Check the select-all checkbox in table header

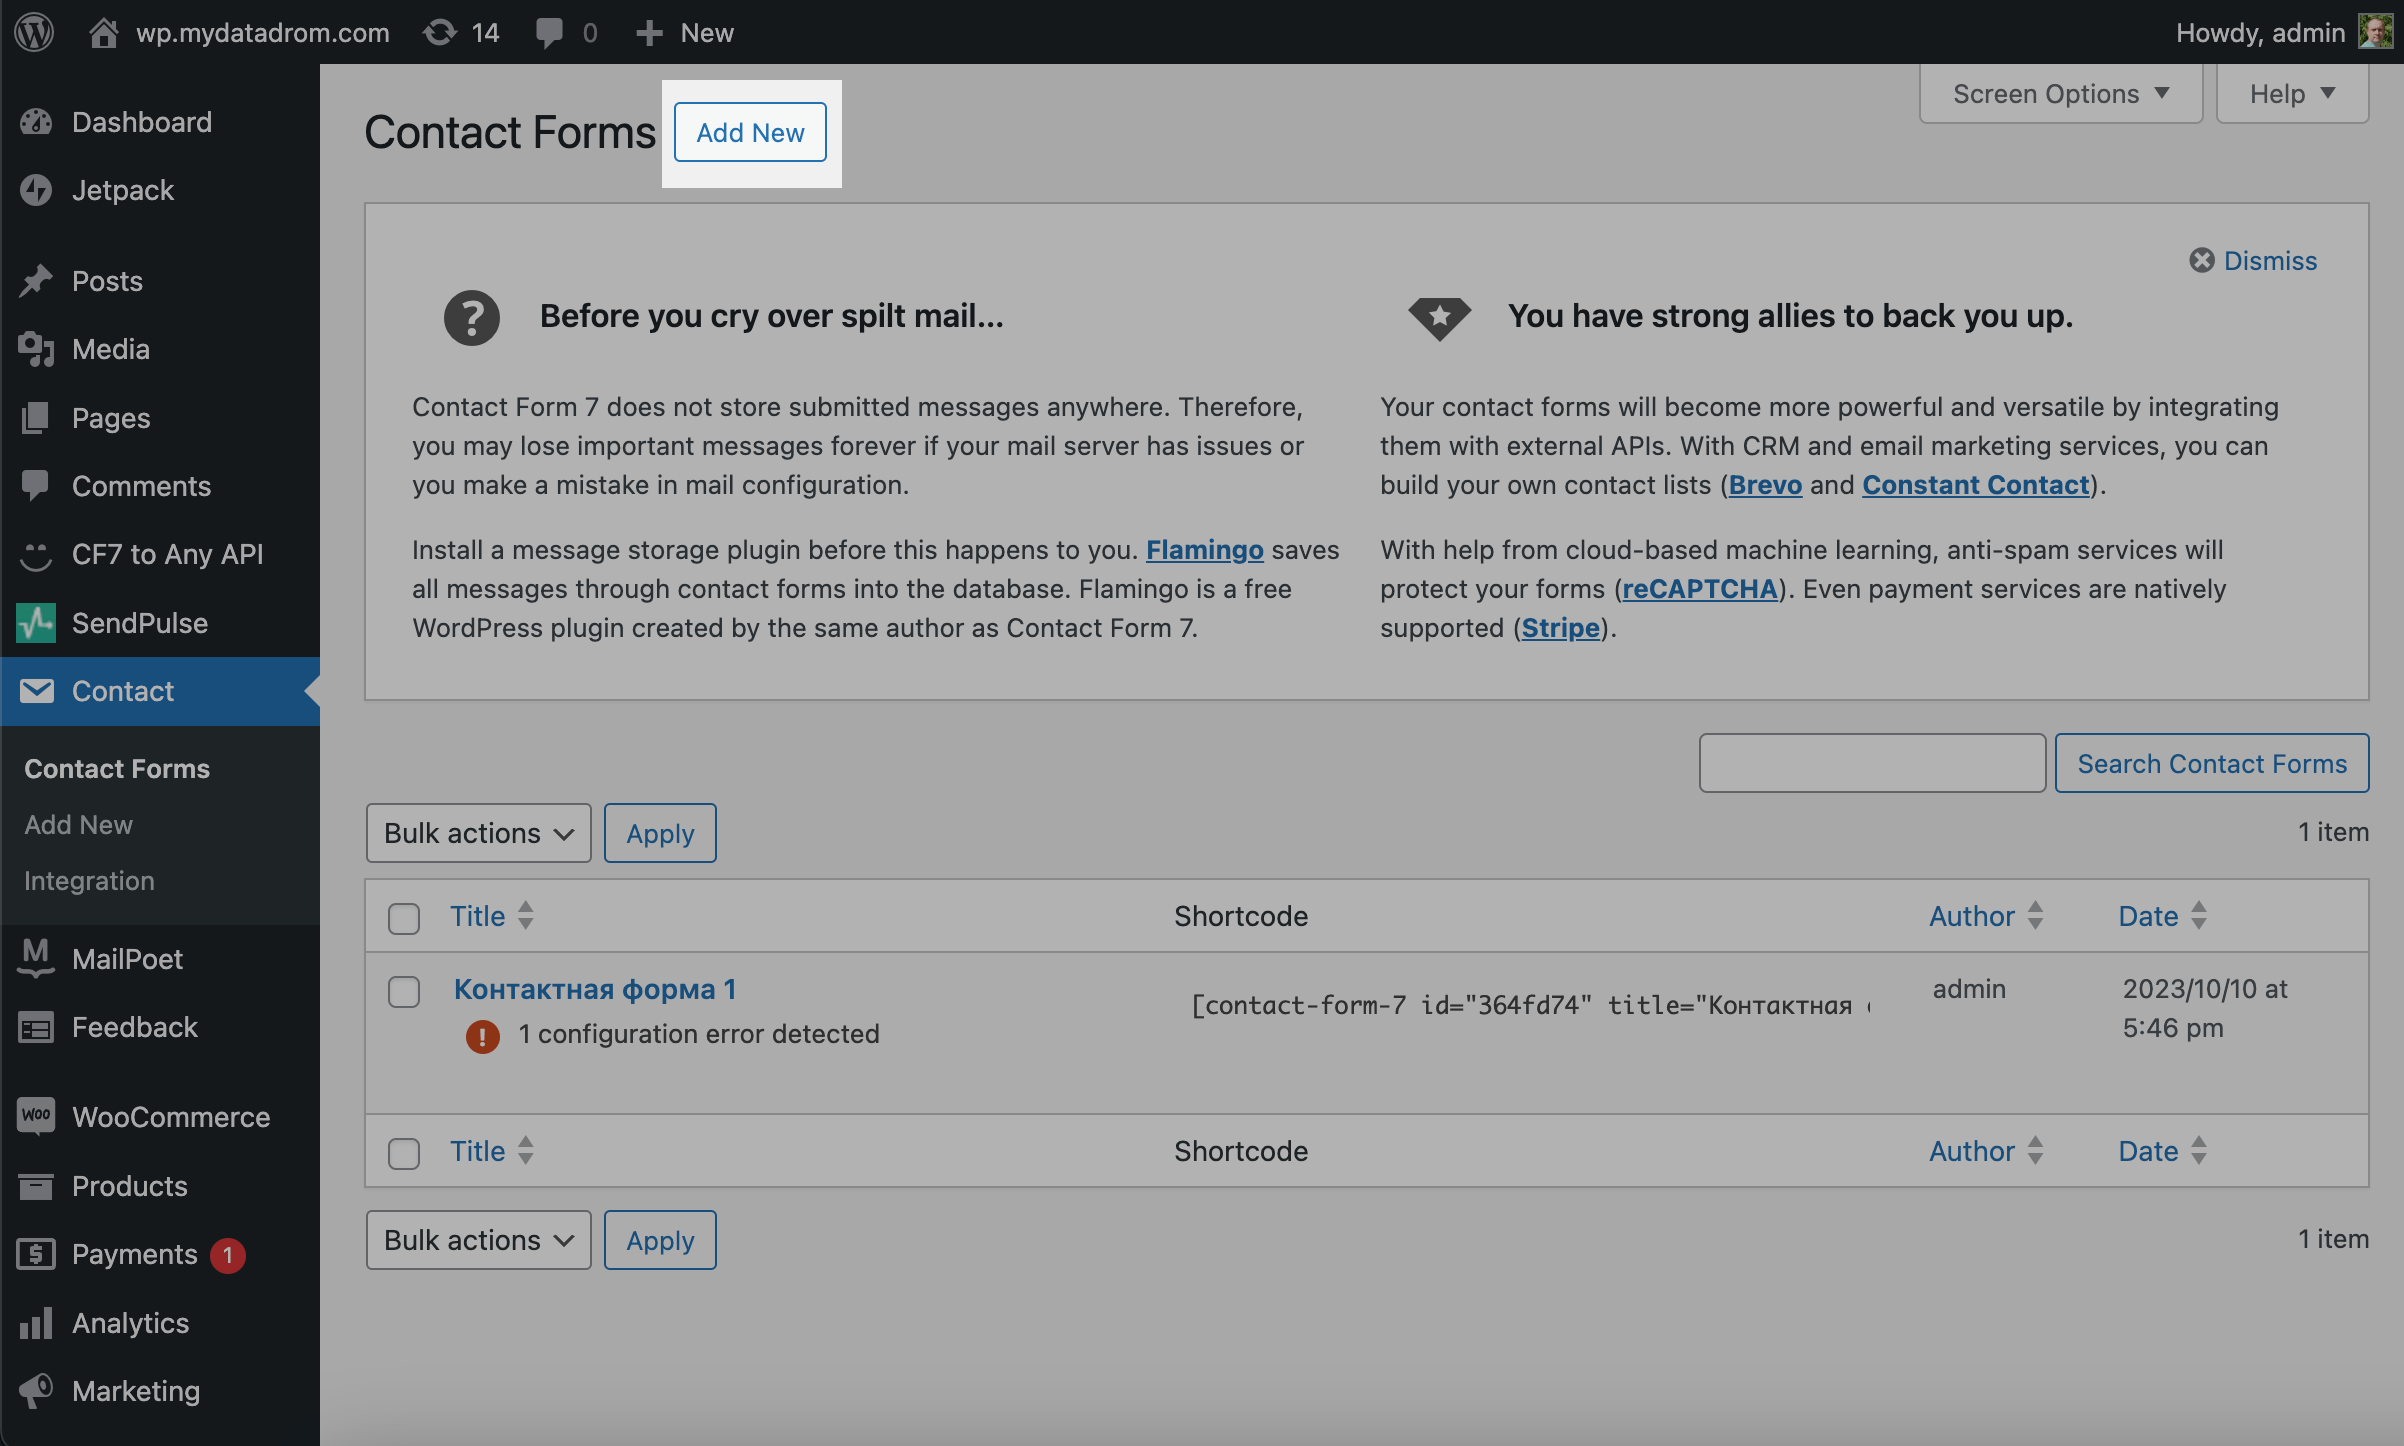coord(404,918)
